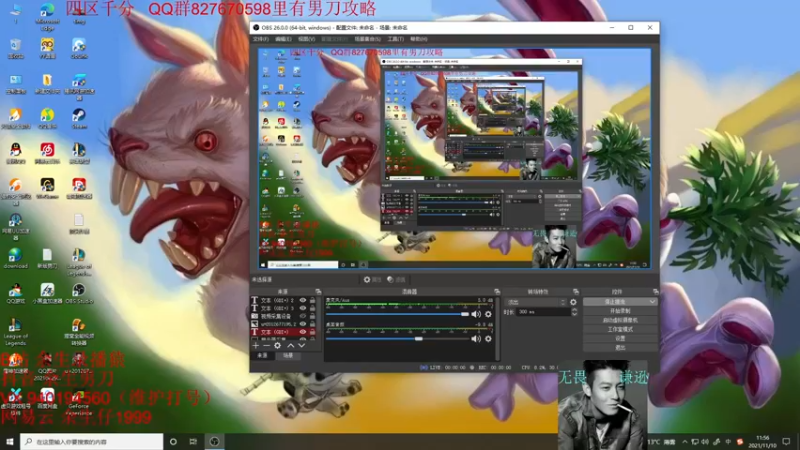The width and height of the screenshot is (800, 450).
Task: Open OBS Studio desktop shortcut
Action: (x=79, y=293)
